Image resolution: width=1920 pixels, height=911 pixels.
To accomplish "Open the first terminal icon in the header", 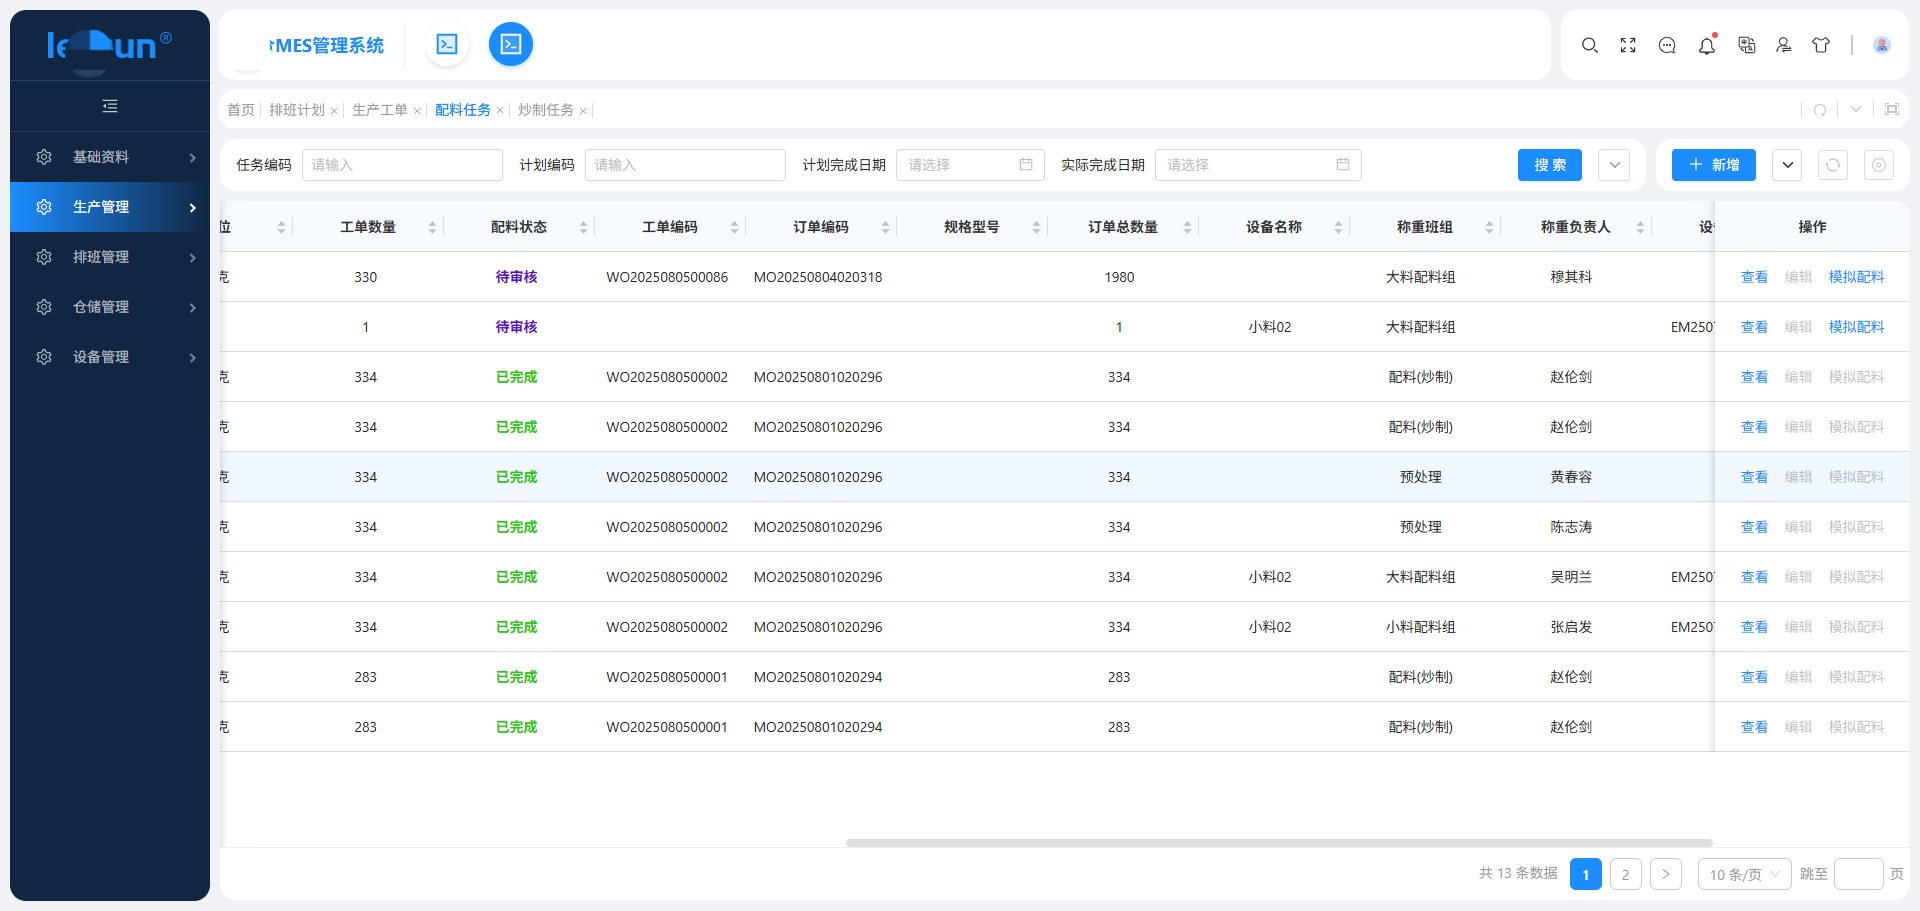I will click(447, 44).
